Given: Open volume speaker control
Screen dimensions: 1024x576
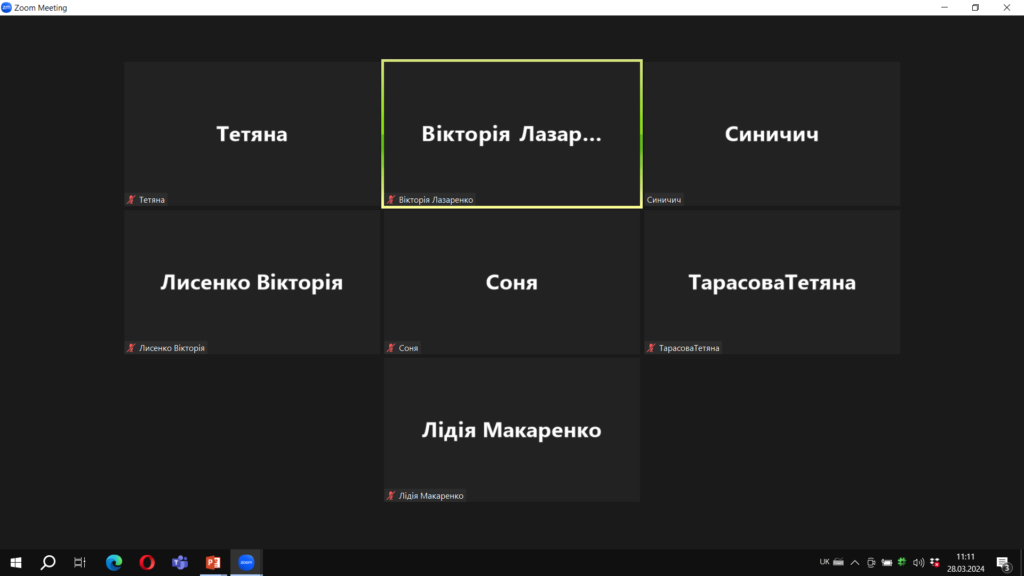Looking at the screenshot, I should click(x=918, y=562).
